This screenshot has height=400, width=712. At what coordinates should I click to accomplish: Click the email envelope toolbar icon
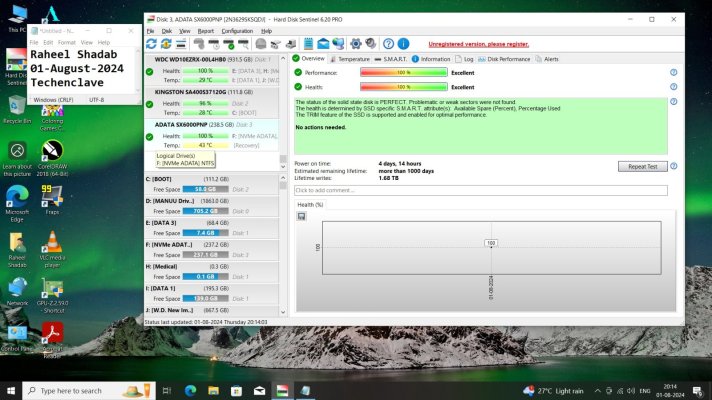[323, 44]
